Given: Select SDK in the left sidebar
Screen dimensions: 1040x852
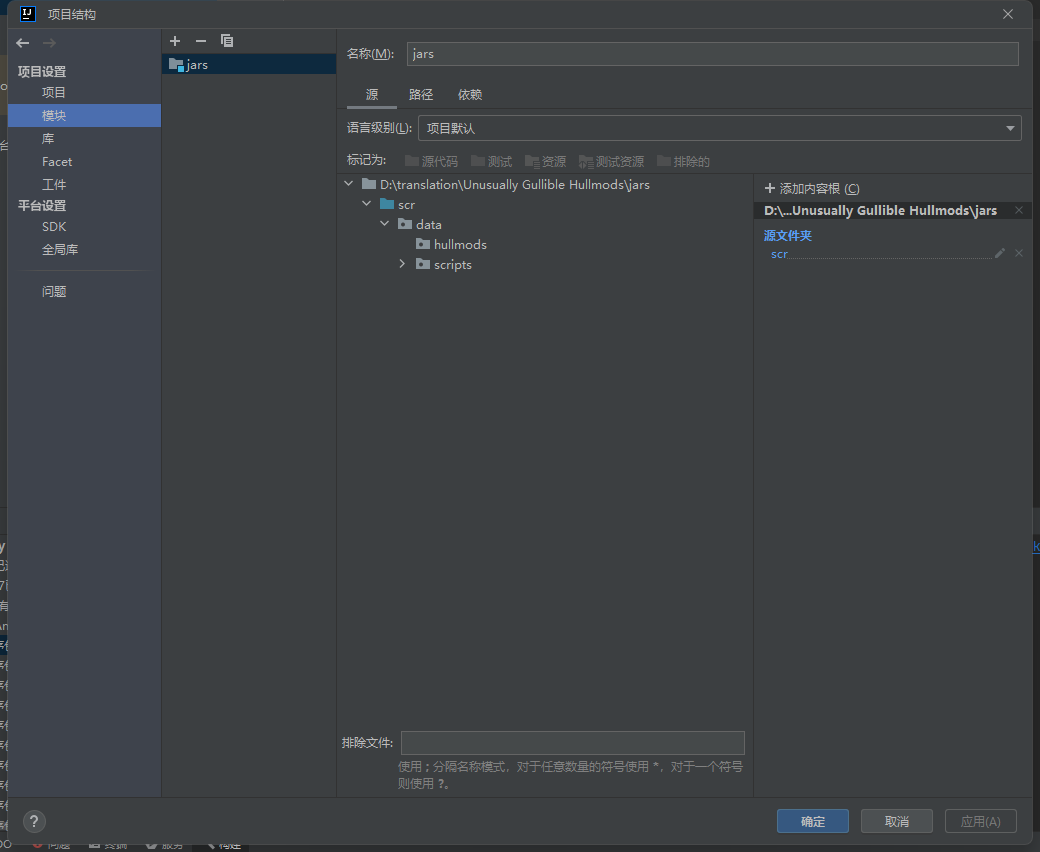Looking at the screenshot, I should tap(54, 227).
